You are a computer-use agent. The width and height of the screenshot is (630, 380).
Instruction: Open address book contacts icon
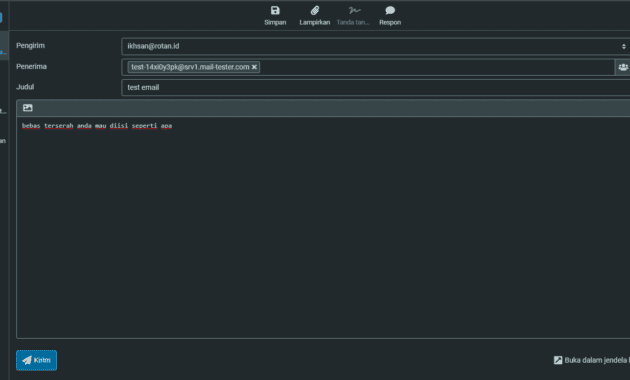click(x=623, y=67)
